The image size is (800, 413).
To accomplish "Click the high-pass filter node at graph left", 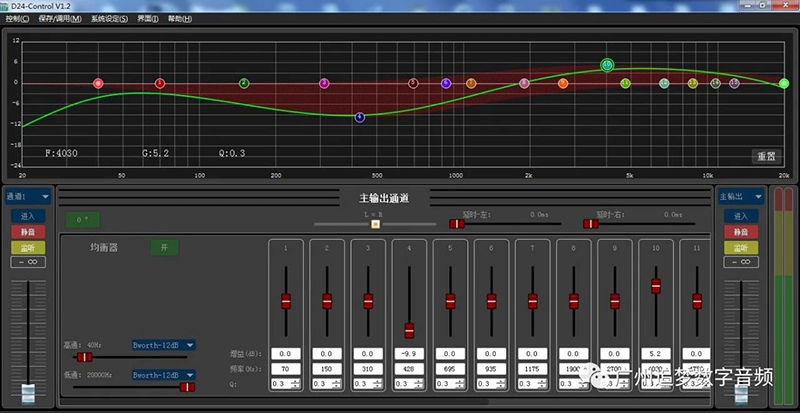I will [x=98, y=83].
